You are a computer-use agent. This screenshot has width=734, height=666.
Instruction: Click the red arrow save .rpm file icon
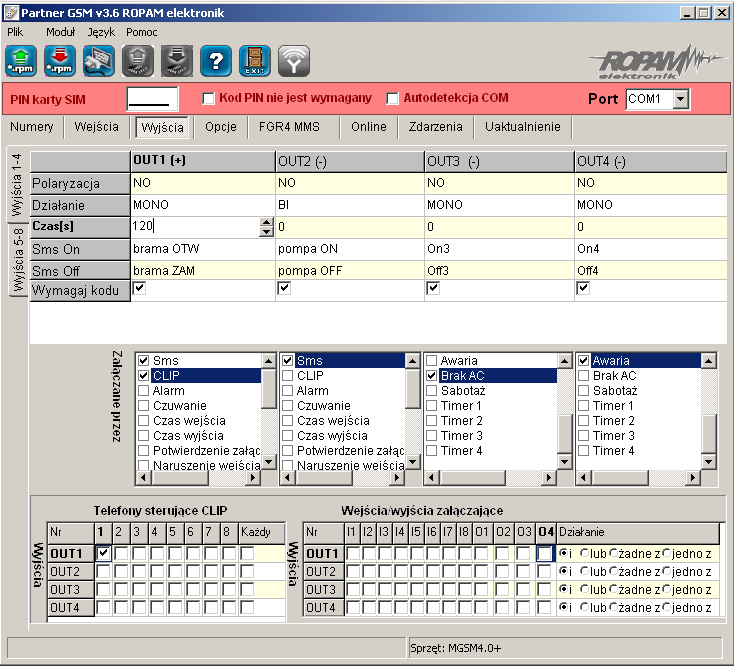click(x=60, y=61)
